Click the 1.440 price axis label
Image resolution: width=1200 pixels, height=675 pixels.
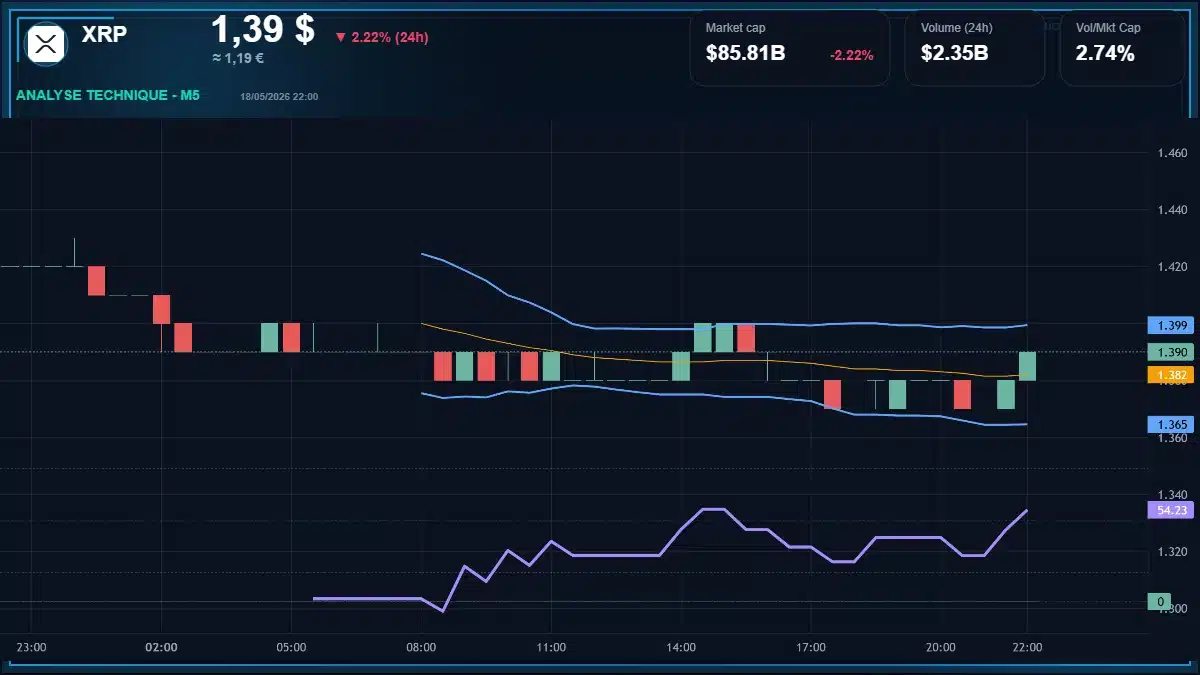point(1171,210)
